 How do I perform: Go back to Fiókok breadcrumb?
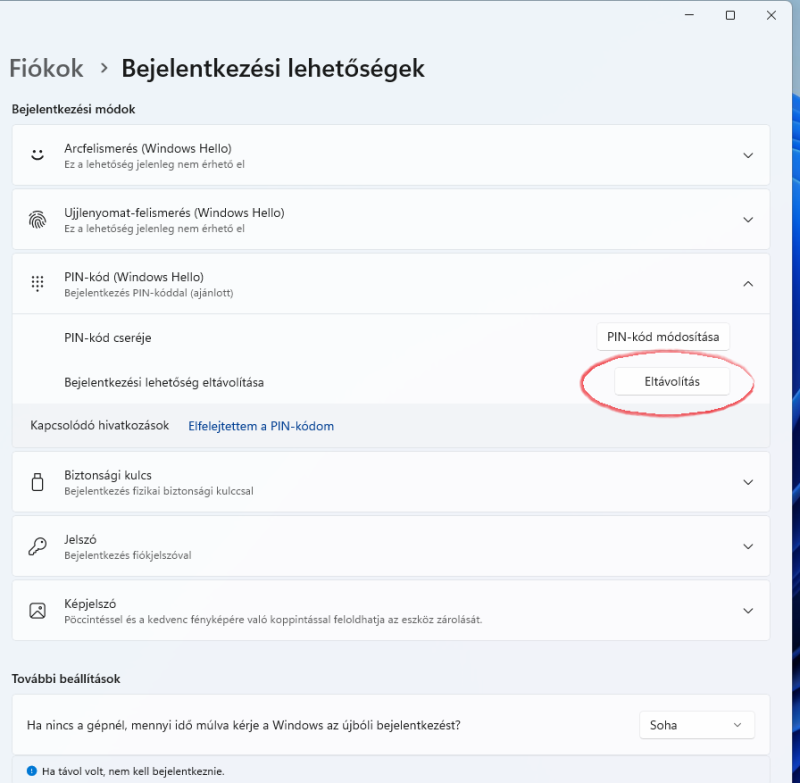pyautogui.click(x=46, y=68)
